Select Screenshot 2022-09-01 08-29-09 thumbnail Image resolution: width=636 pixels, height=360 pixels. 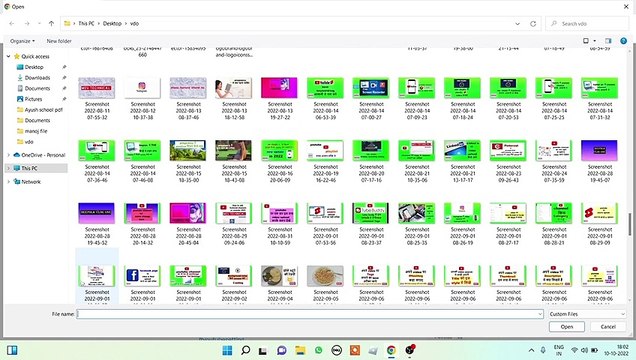[599, 213]
